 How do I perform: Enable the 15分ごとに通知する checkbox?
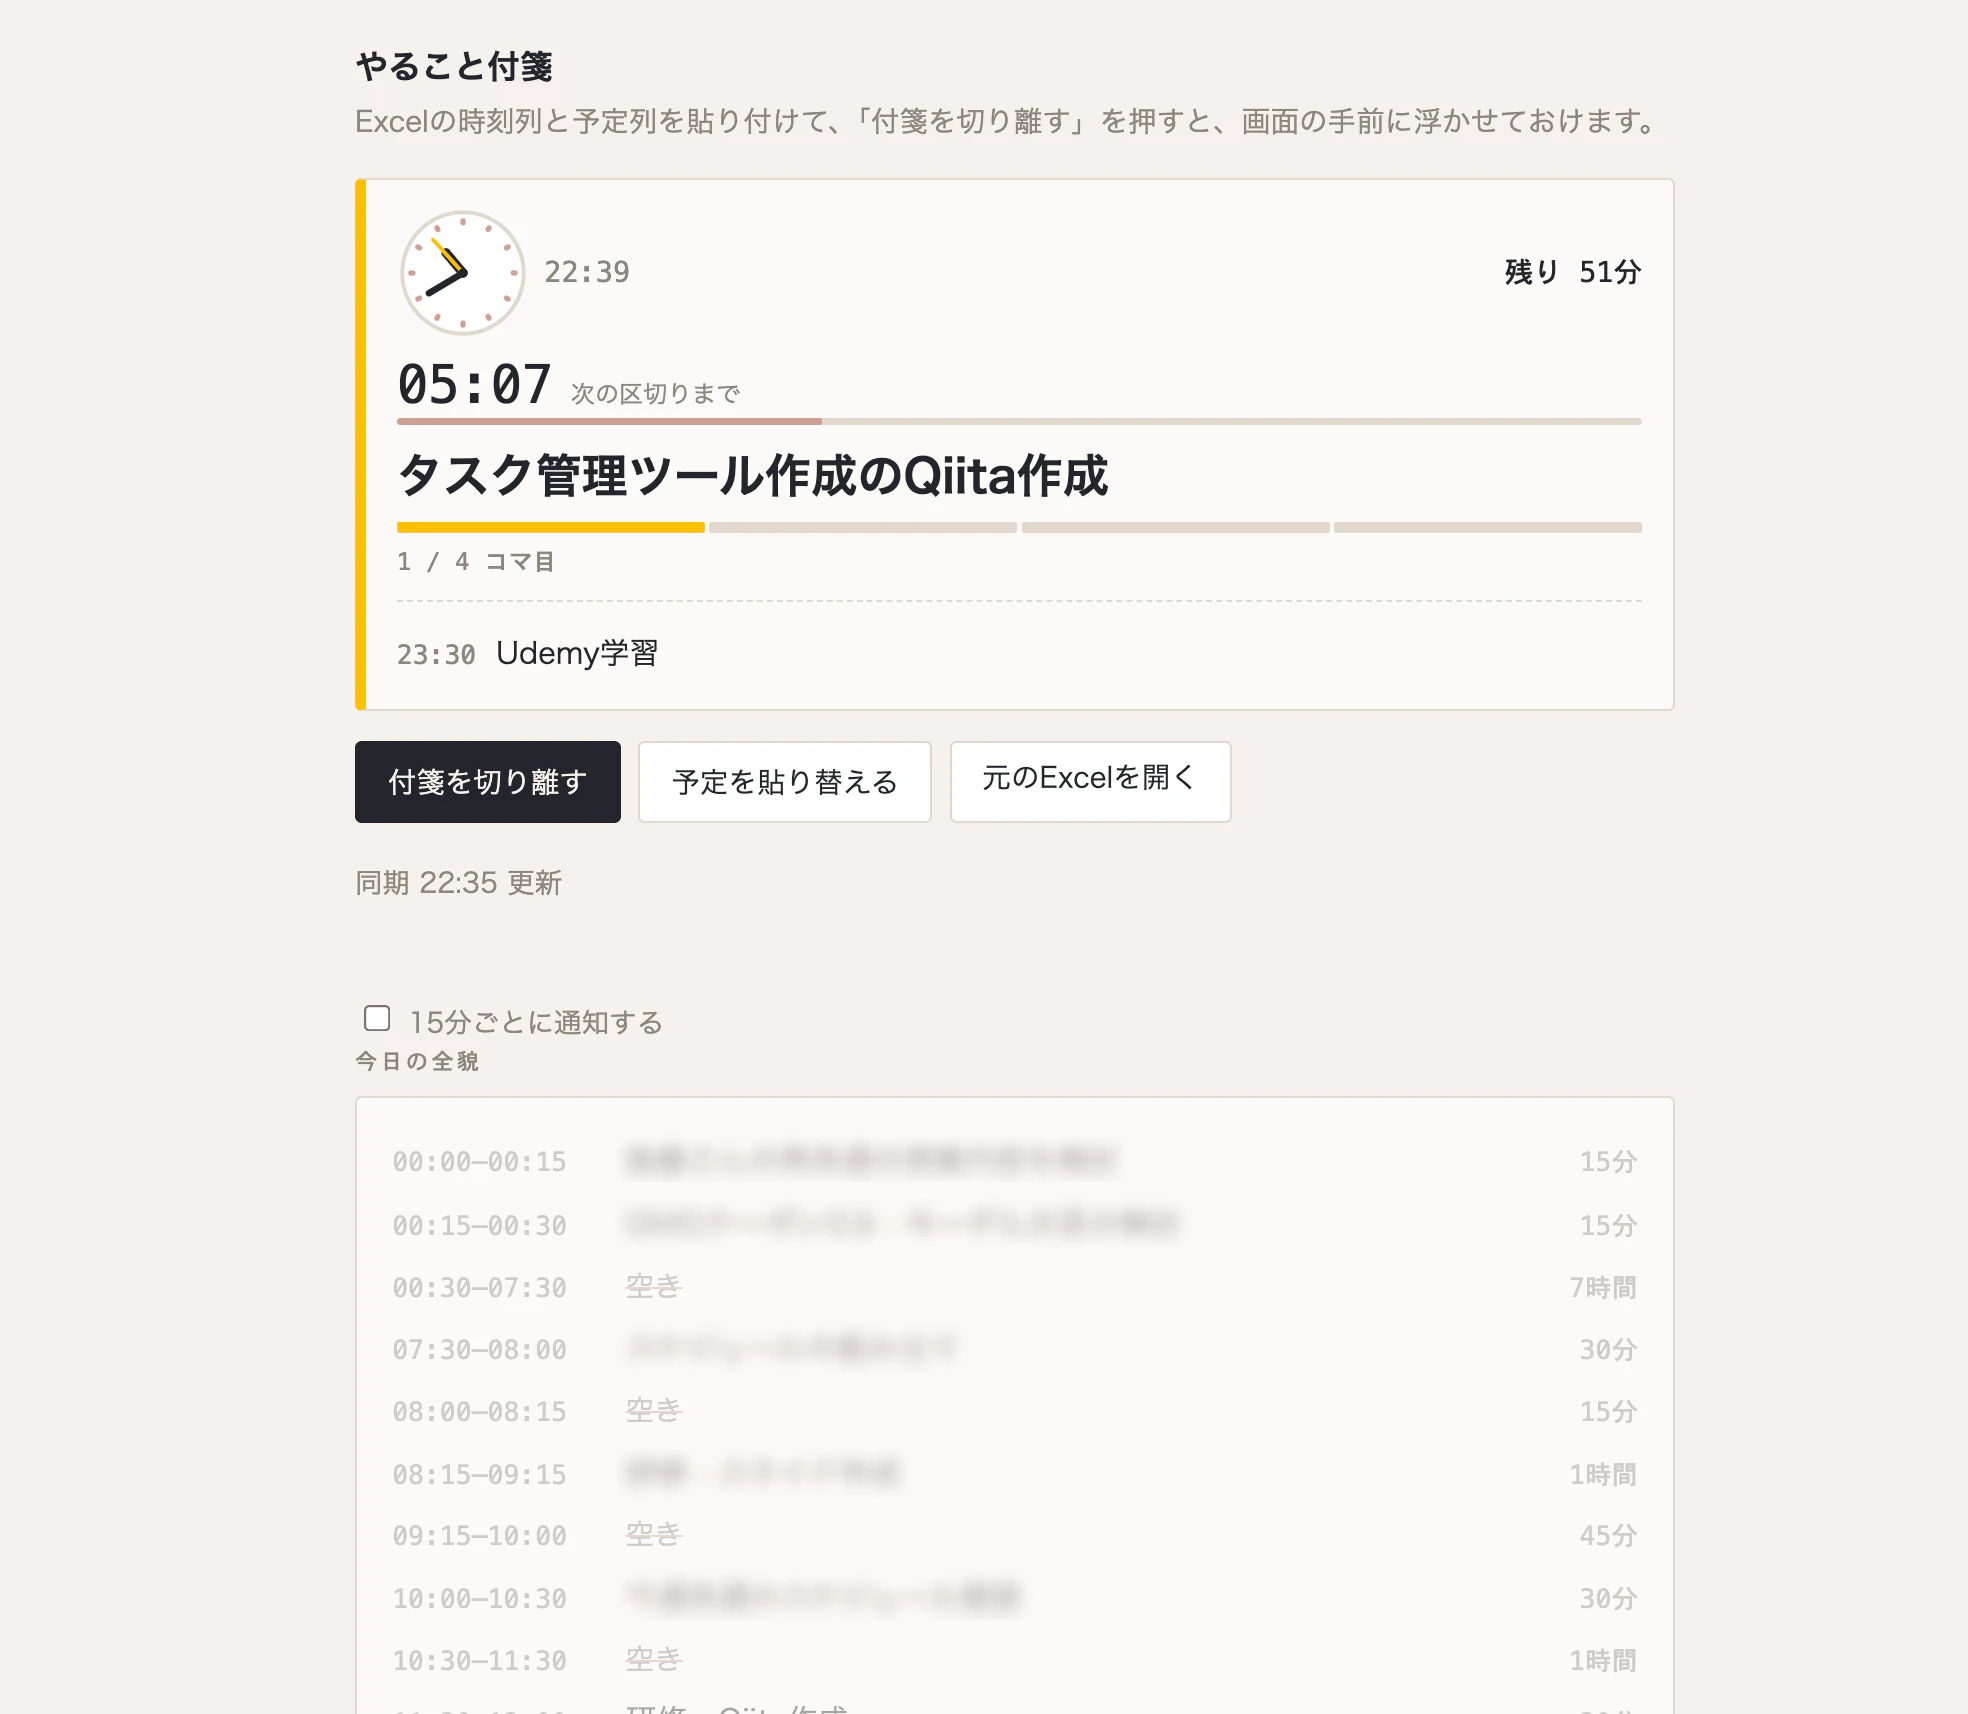(377, 1019)
